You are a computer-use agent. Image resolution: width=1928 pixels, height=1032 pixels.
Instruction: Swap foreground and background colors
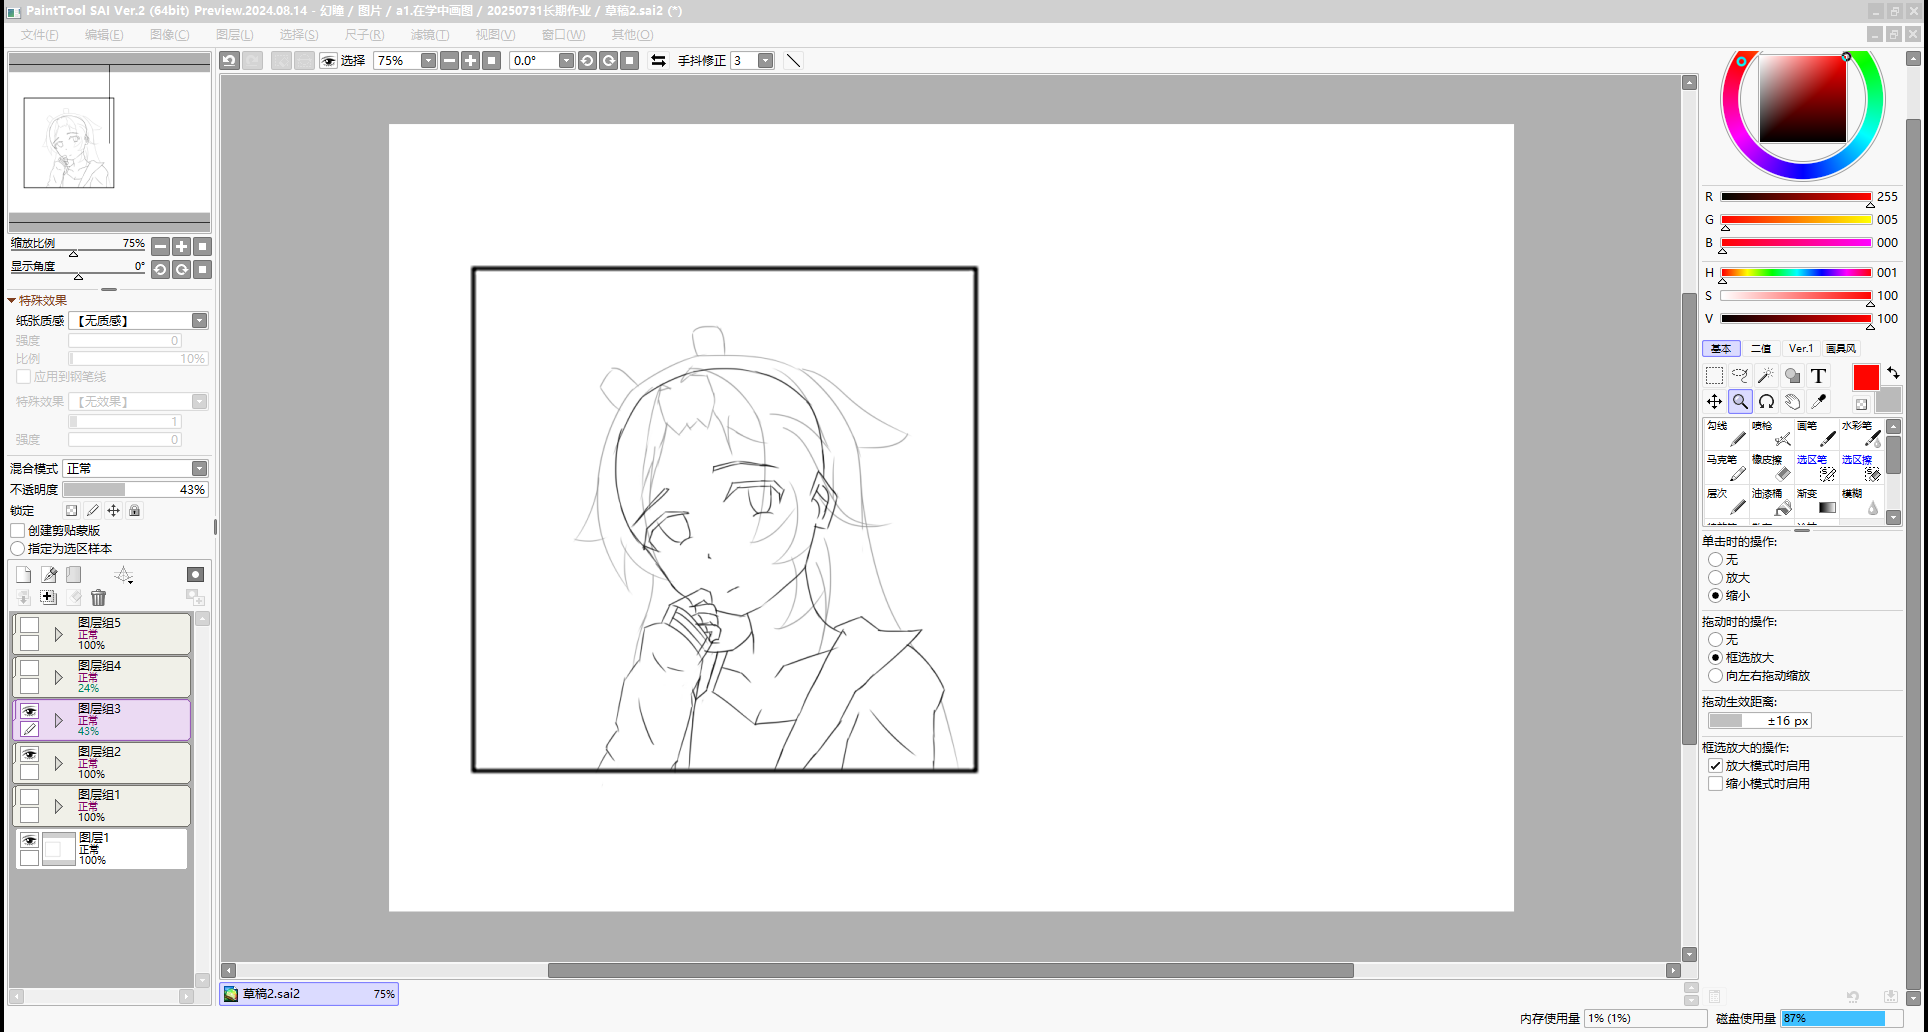(1892, 373)
